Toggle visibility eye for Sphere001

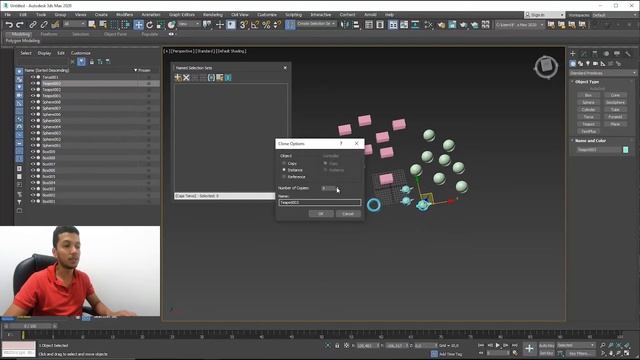(33, 145)
